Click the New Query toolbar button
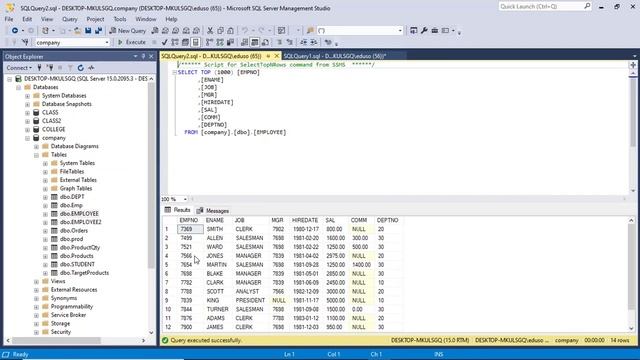This screenshot has width=640, height=360. (128, 31)
